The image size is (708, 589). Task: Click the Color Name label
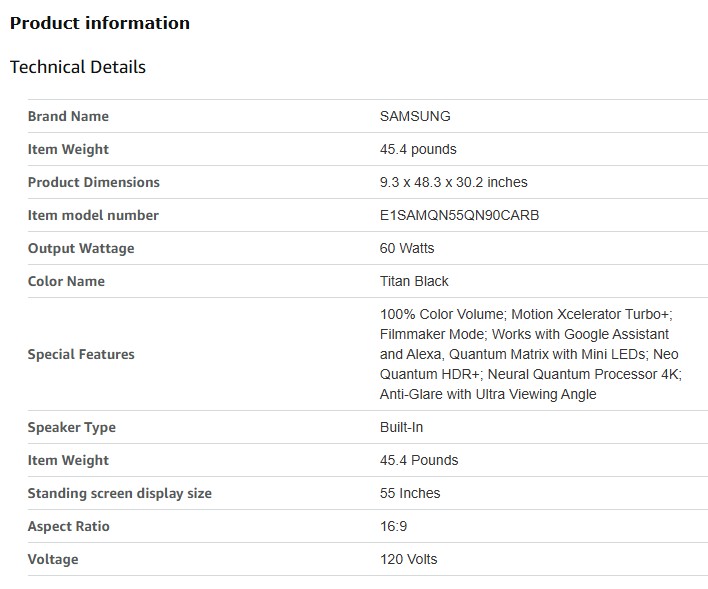click(x=66, y=281)
